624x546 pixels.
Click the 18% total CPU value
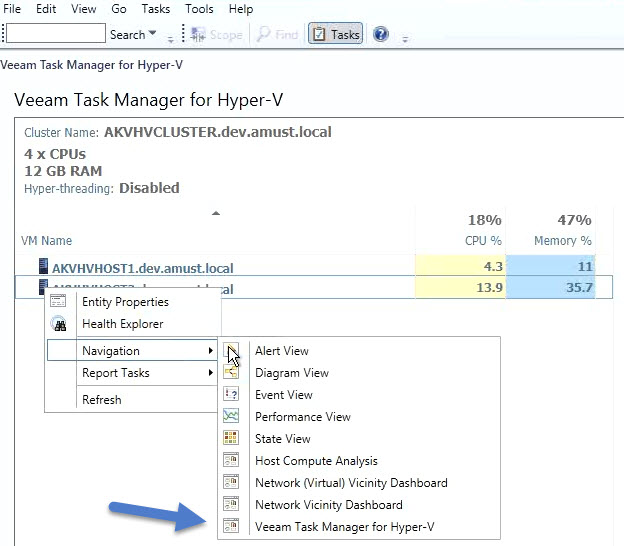(x=484, y=220)
